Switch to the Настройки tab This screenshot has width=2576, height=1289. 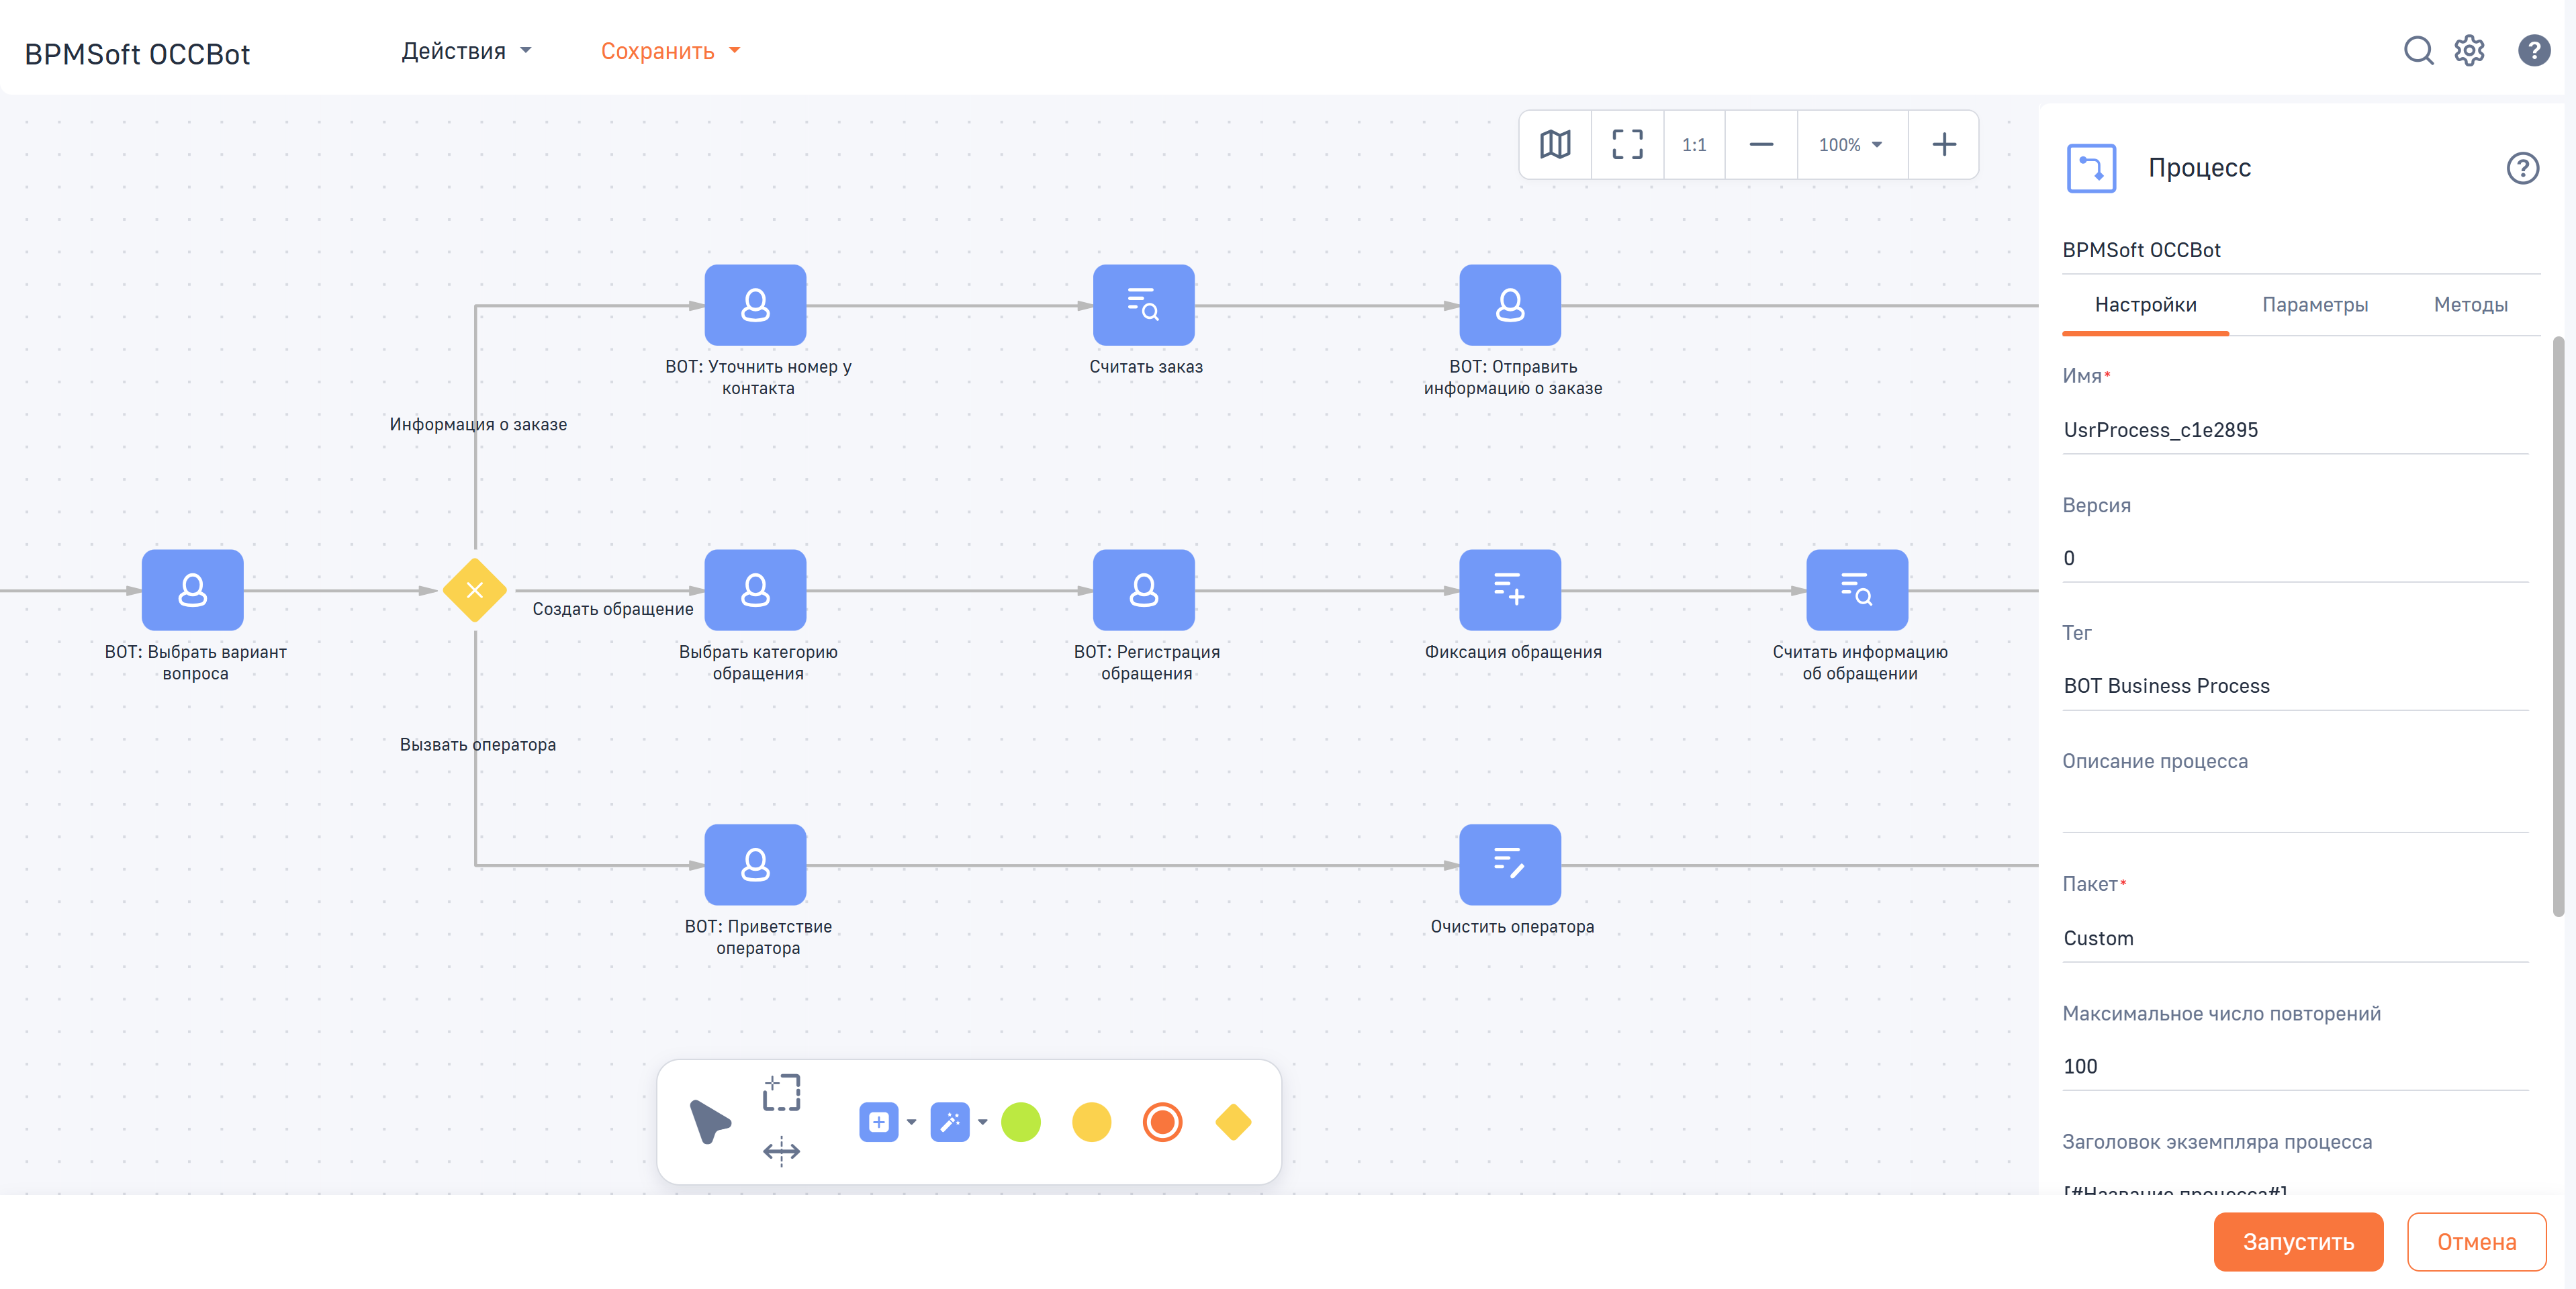[2145, 305]
